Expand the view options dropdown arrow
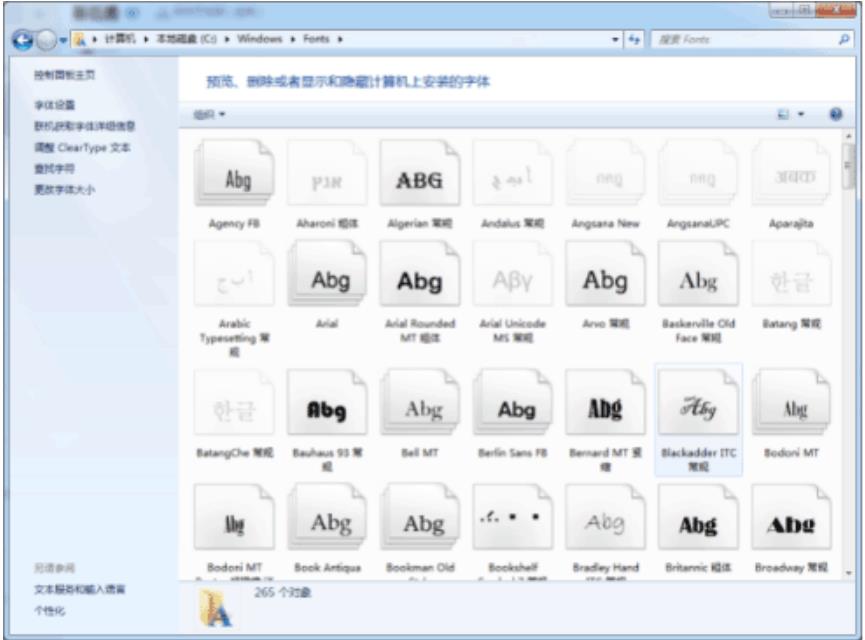Image resolution: width=865 pixels, height=640 pixels. pyautogui.click(x=801, y=114)
